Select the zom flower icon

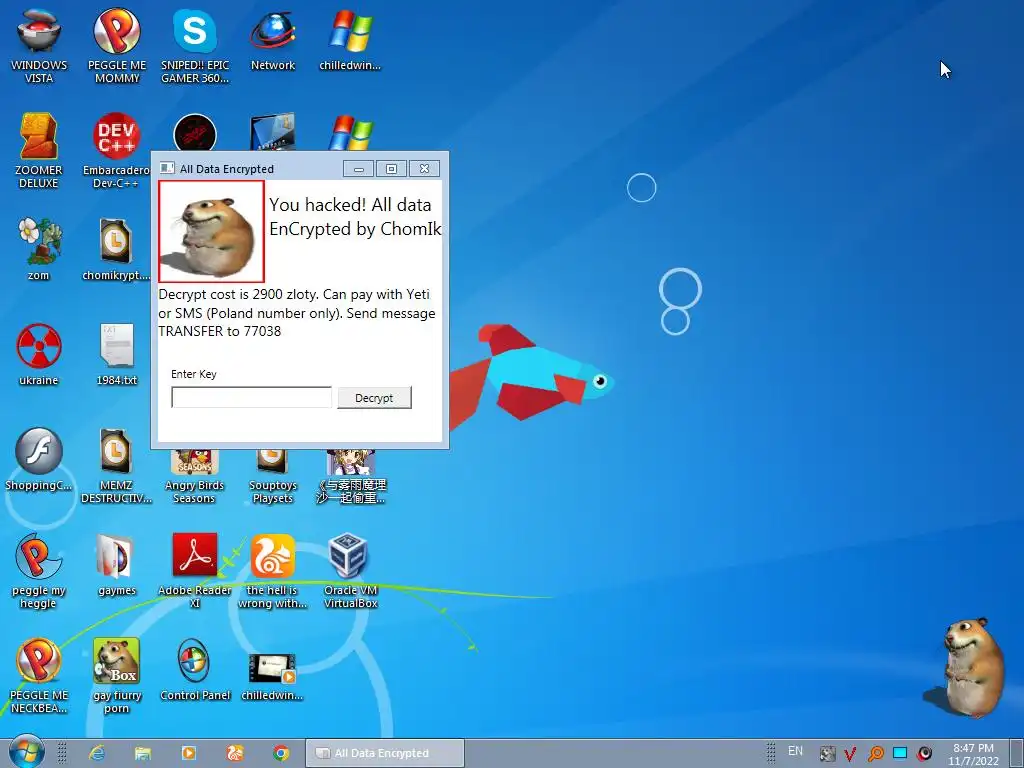pos(39,249)
